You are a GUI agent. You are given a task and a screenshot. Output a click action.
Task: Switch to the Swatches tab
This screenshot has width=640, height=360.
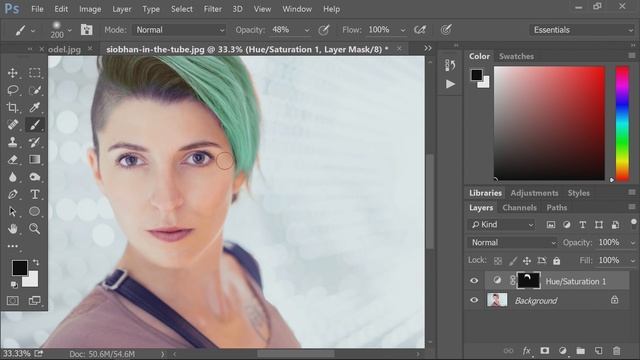(x=516, y=56)
